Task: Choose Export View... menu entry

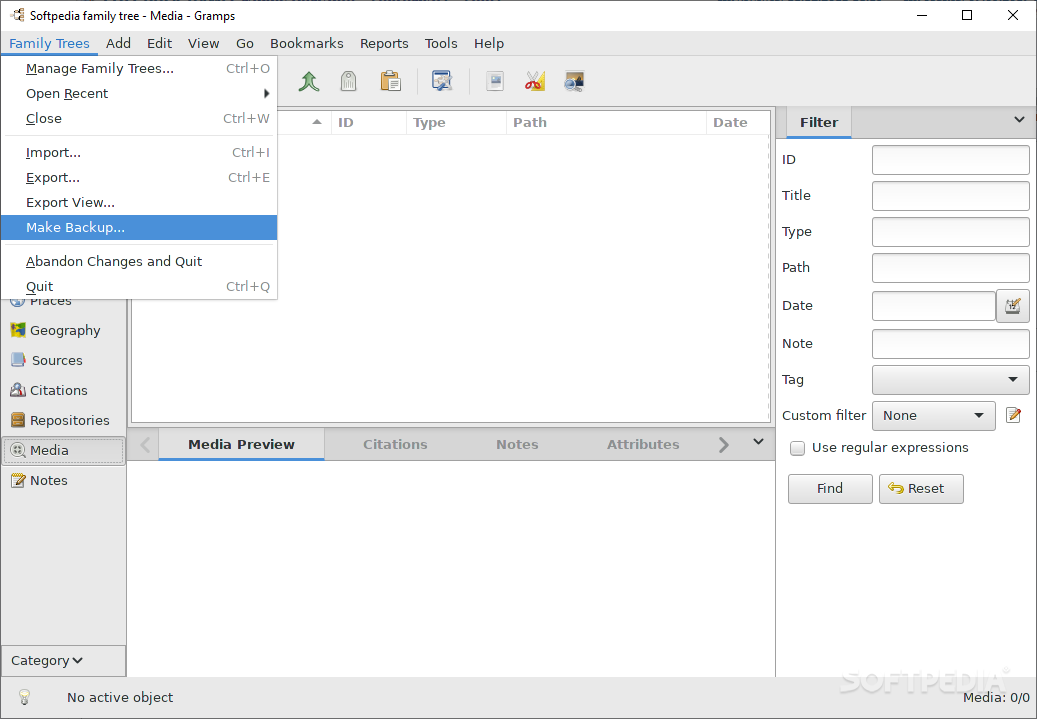Action: [139, 202]
